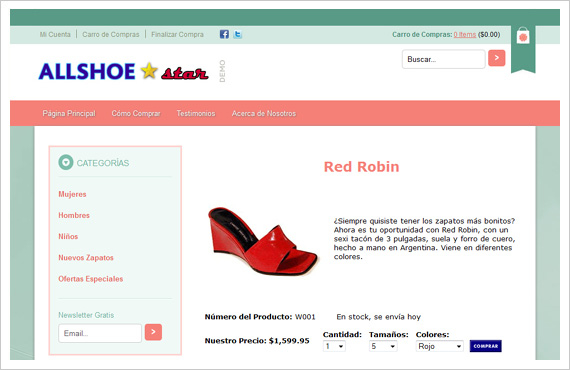
Task: Click the shopping bag ribbon icon
Action: [523, 36]
